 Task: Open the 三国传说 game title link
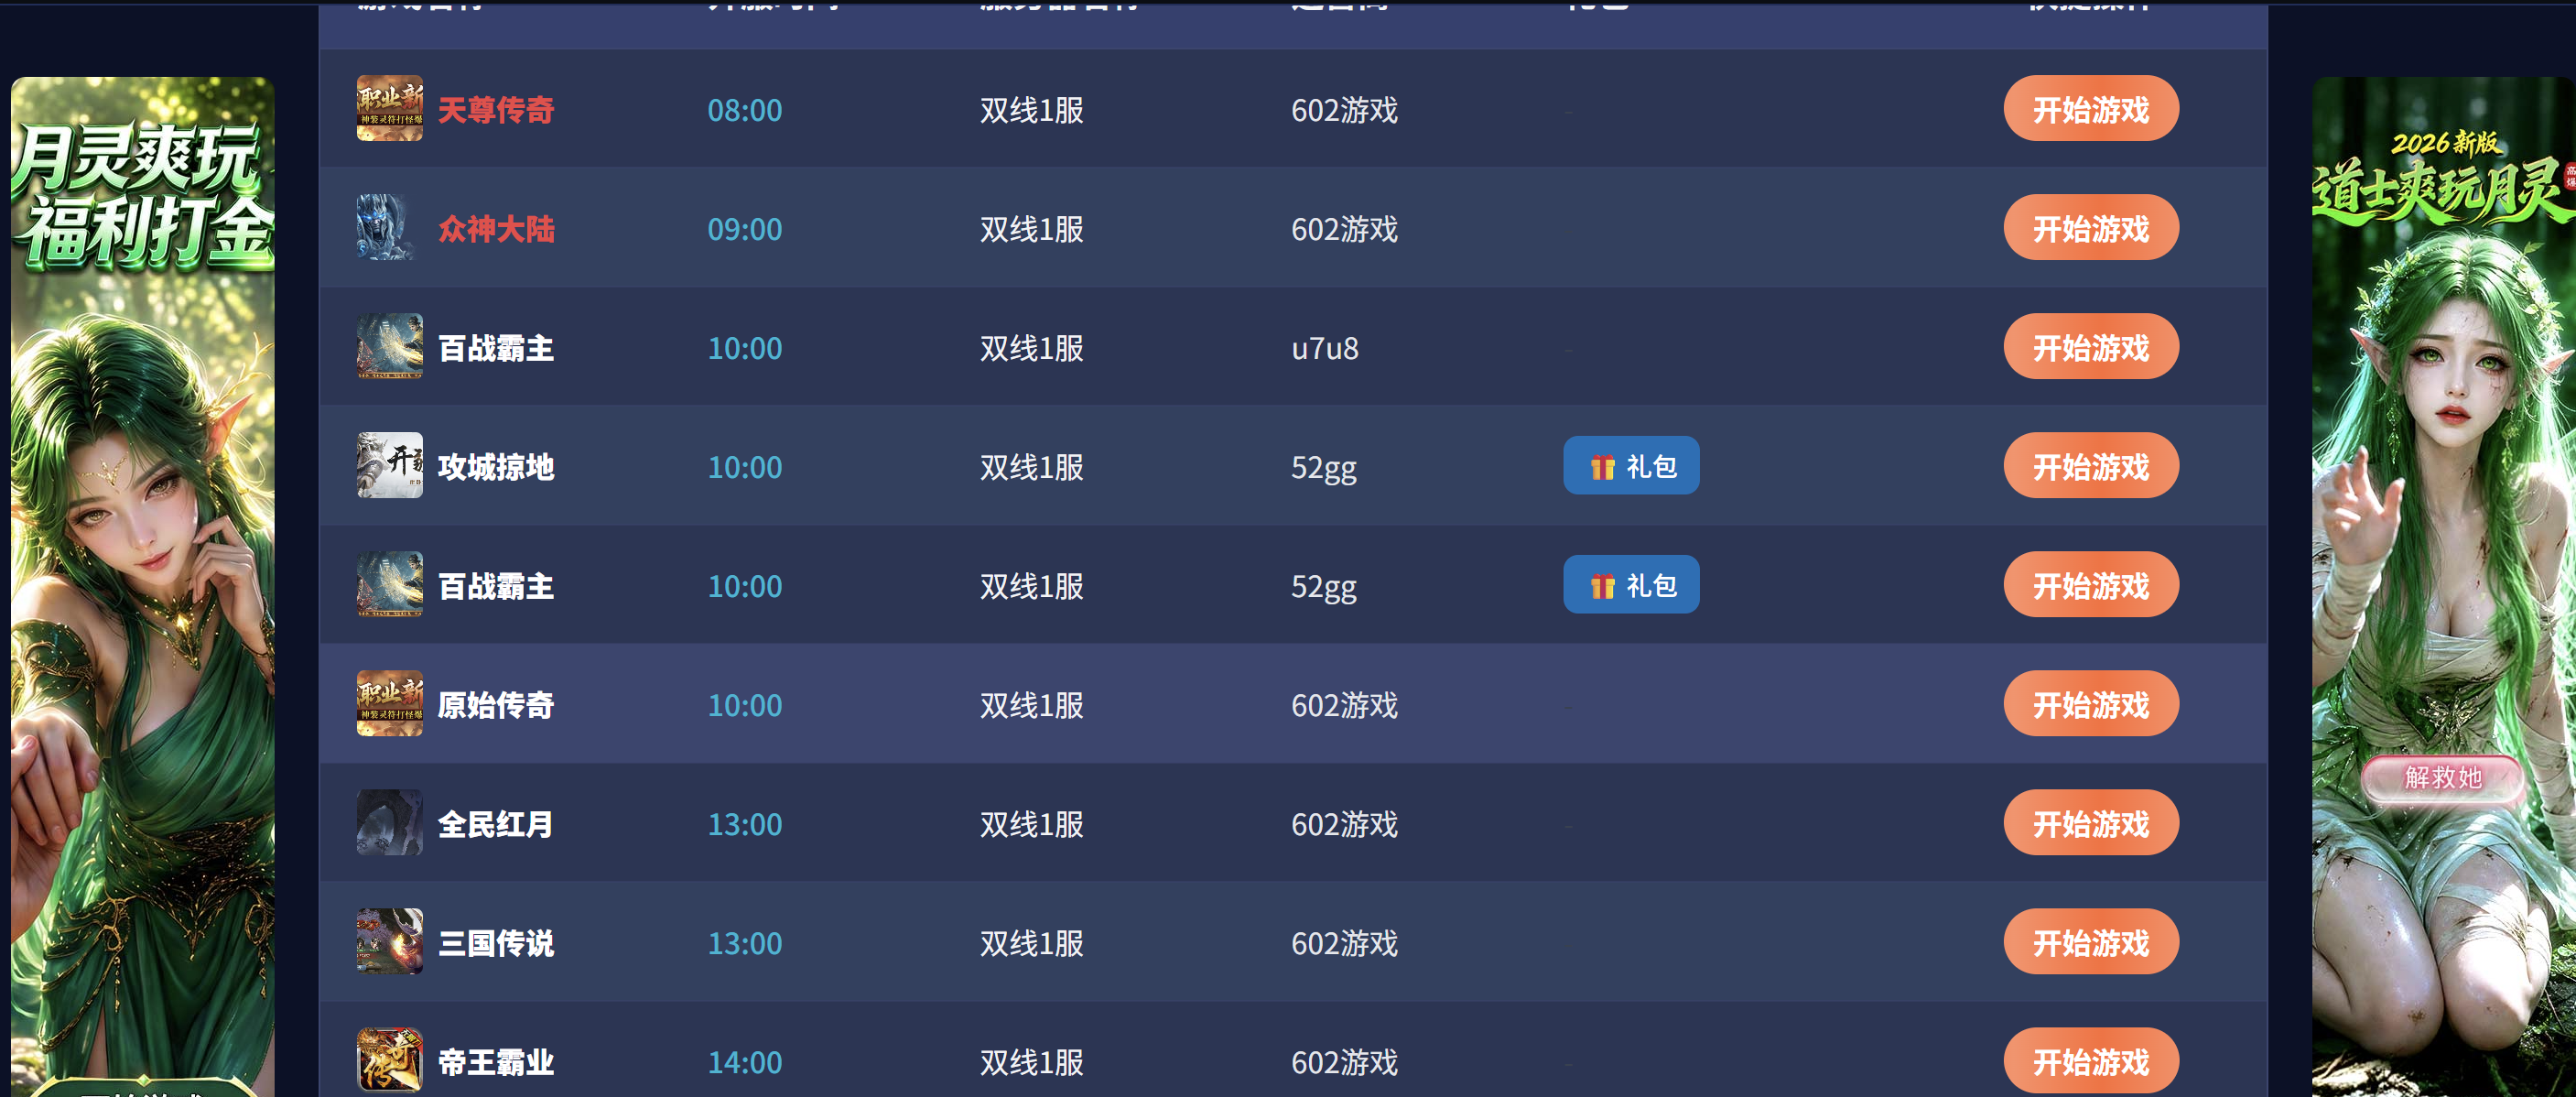pos(496,942)
